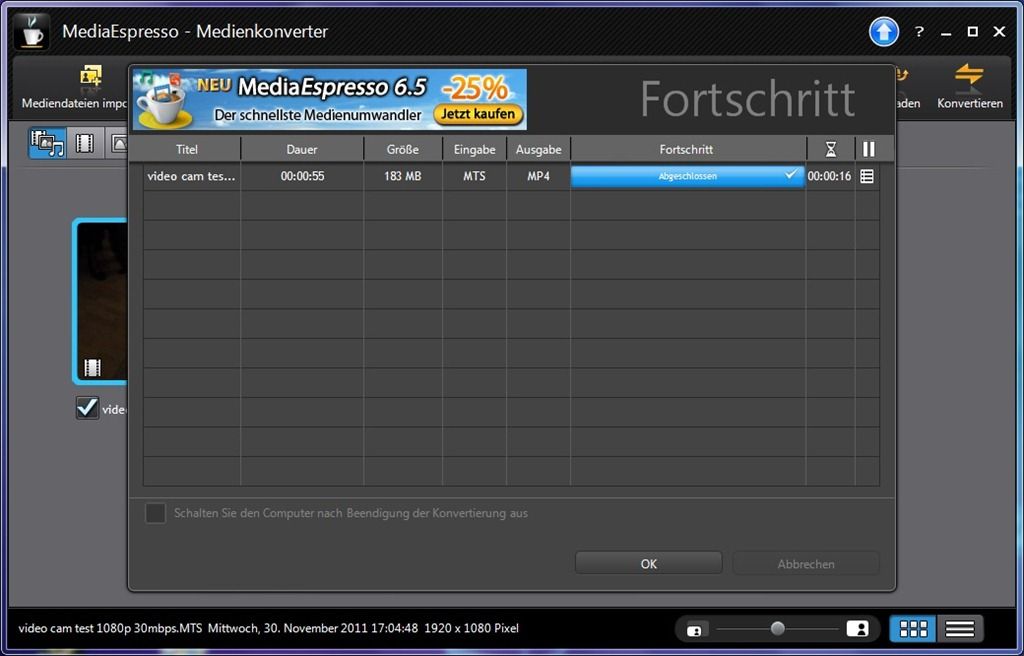Click the MP4 output format cell

pos(538,176)
